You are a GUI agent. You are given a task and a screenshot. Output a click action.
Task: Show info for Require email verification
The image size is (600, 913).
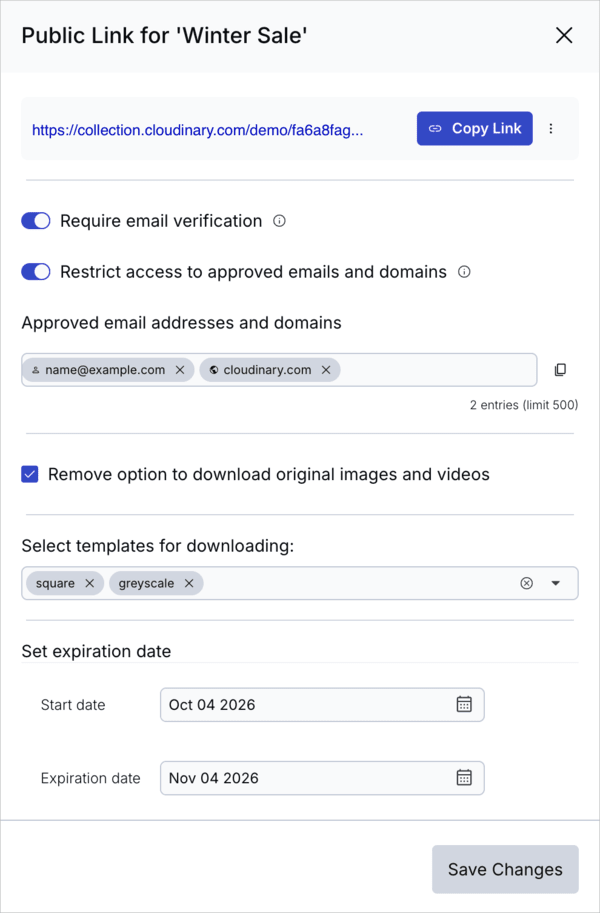tap(280, 221)
